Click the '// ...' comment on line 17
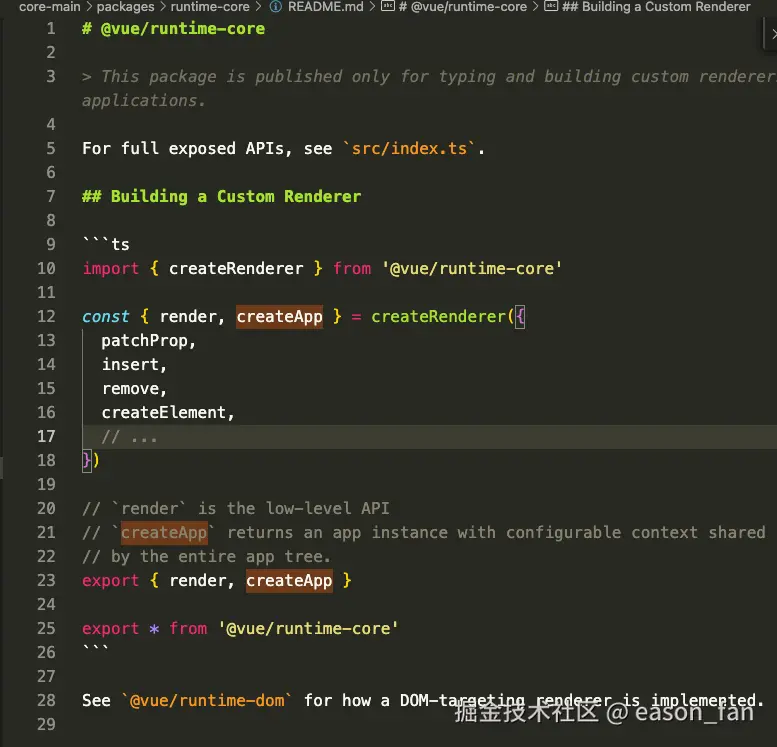Screen dimensions: 777x747 [129, 437]
